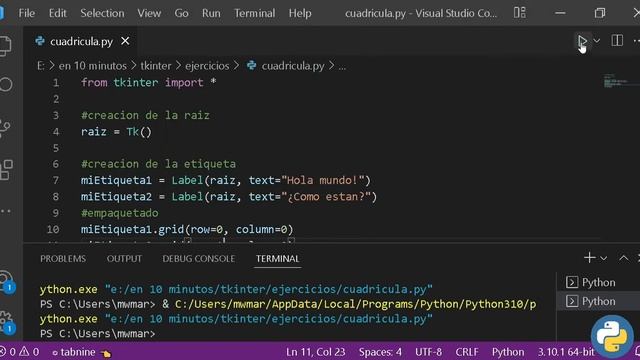Open the Search view in activity bar

(x=6, y=84)
